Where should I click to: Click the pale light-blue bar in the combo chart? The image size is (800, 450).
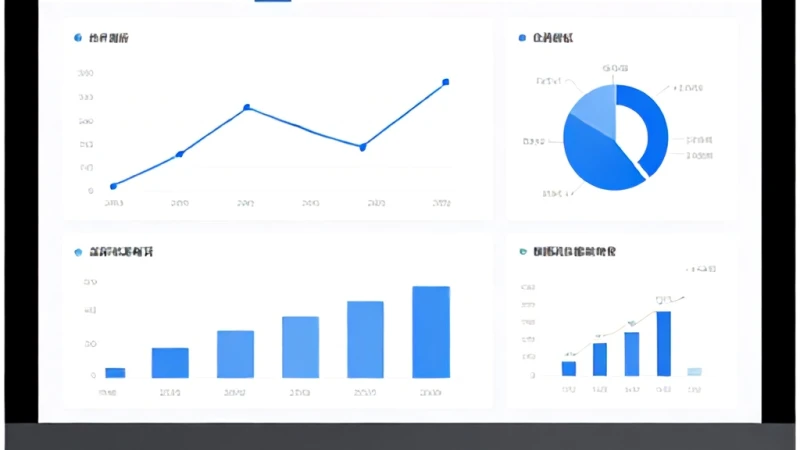click(694, 372)
